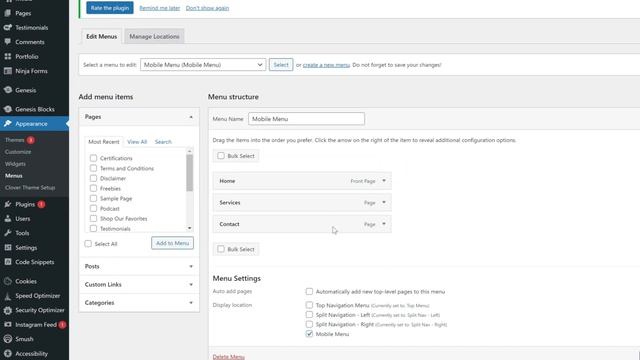Click the Portfolio grid icon

click(x=8, y=56)
